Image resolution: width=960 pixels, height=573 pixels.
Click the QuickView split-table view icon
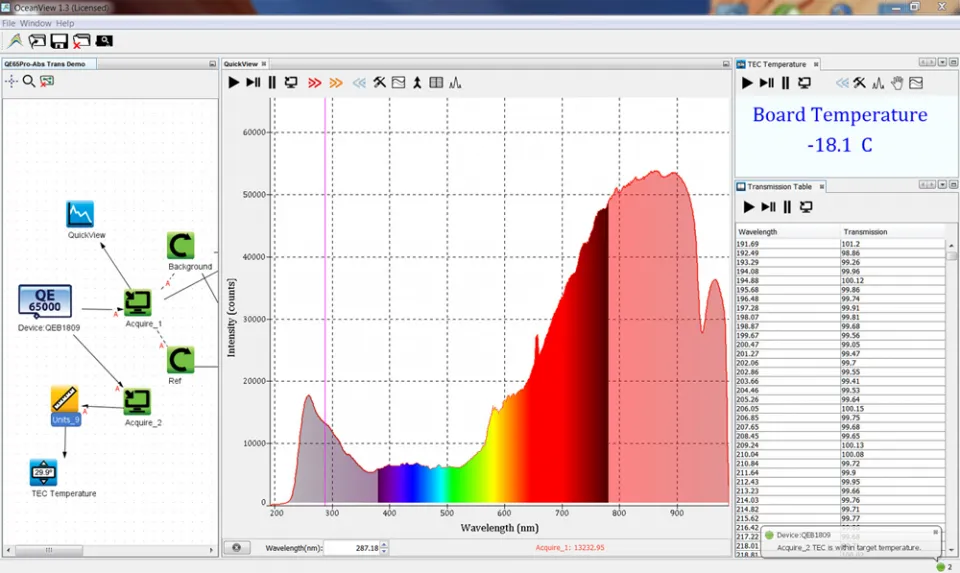436,82
